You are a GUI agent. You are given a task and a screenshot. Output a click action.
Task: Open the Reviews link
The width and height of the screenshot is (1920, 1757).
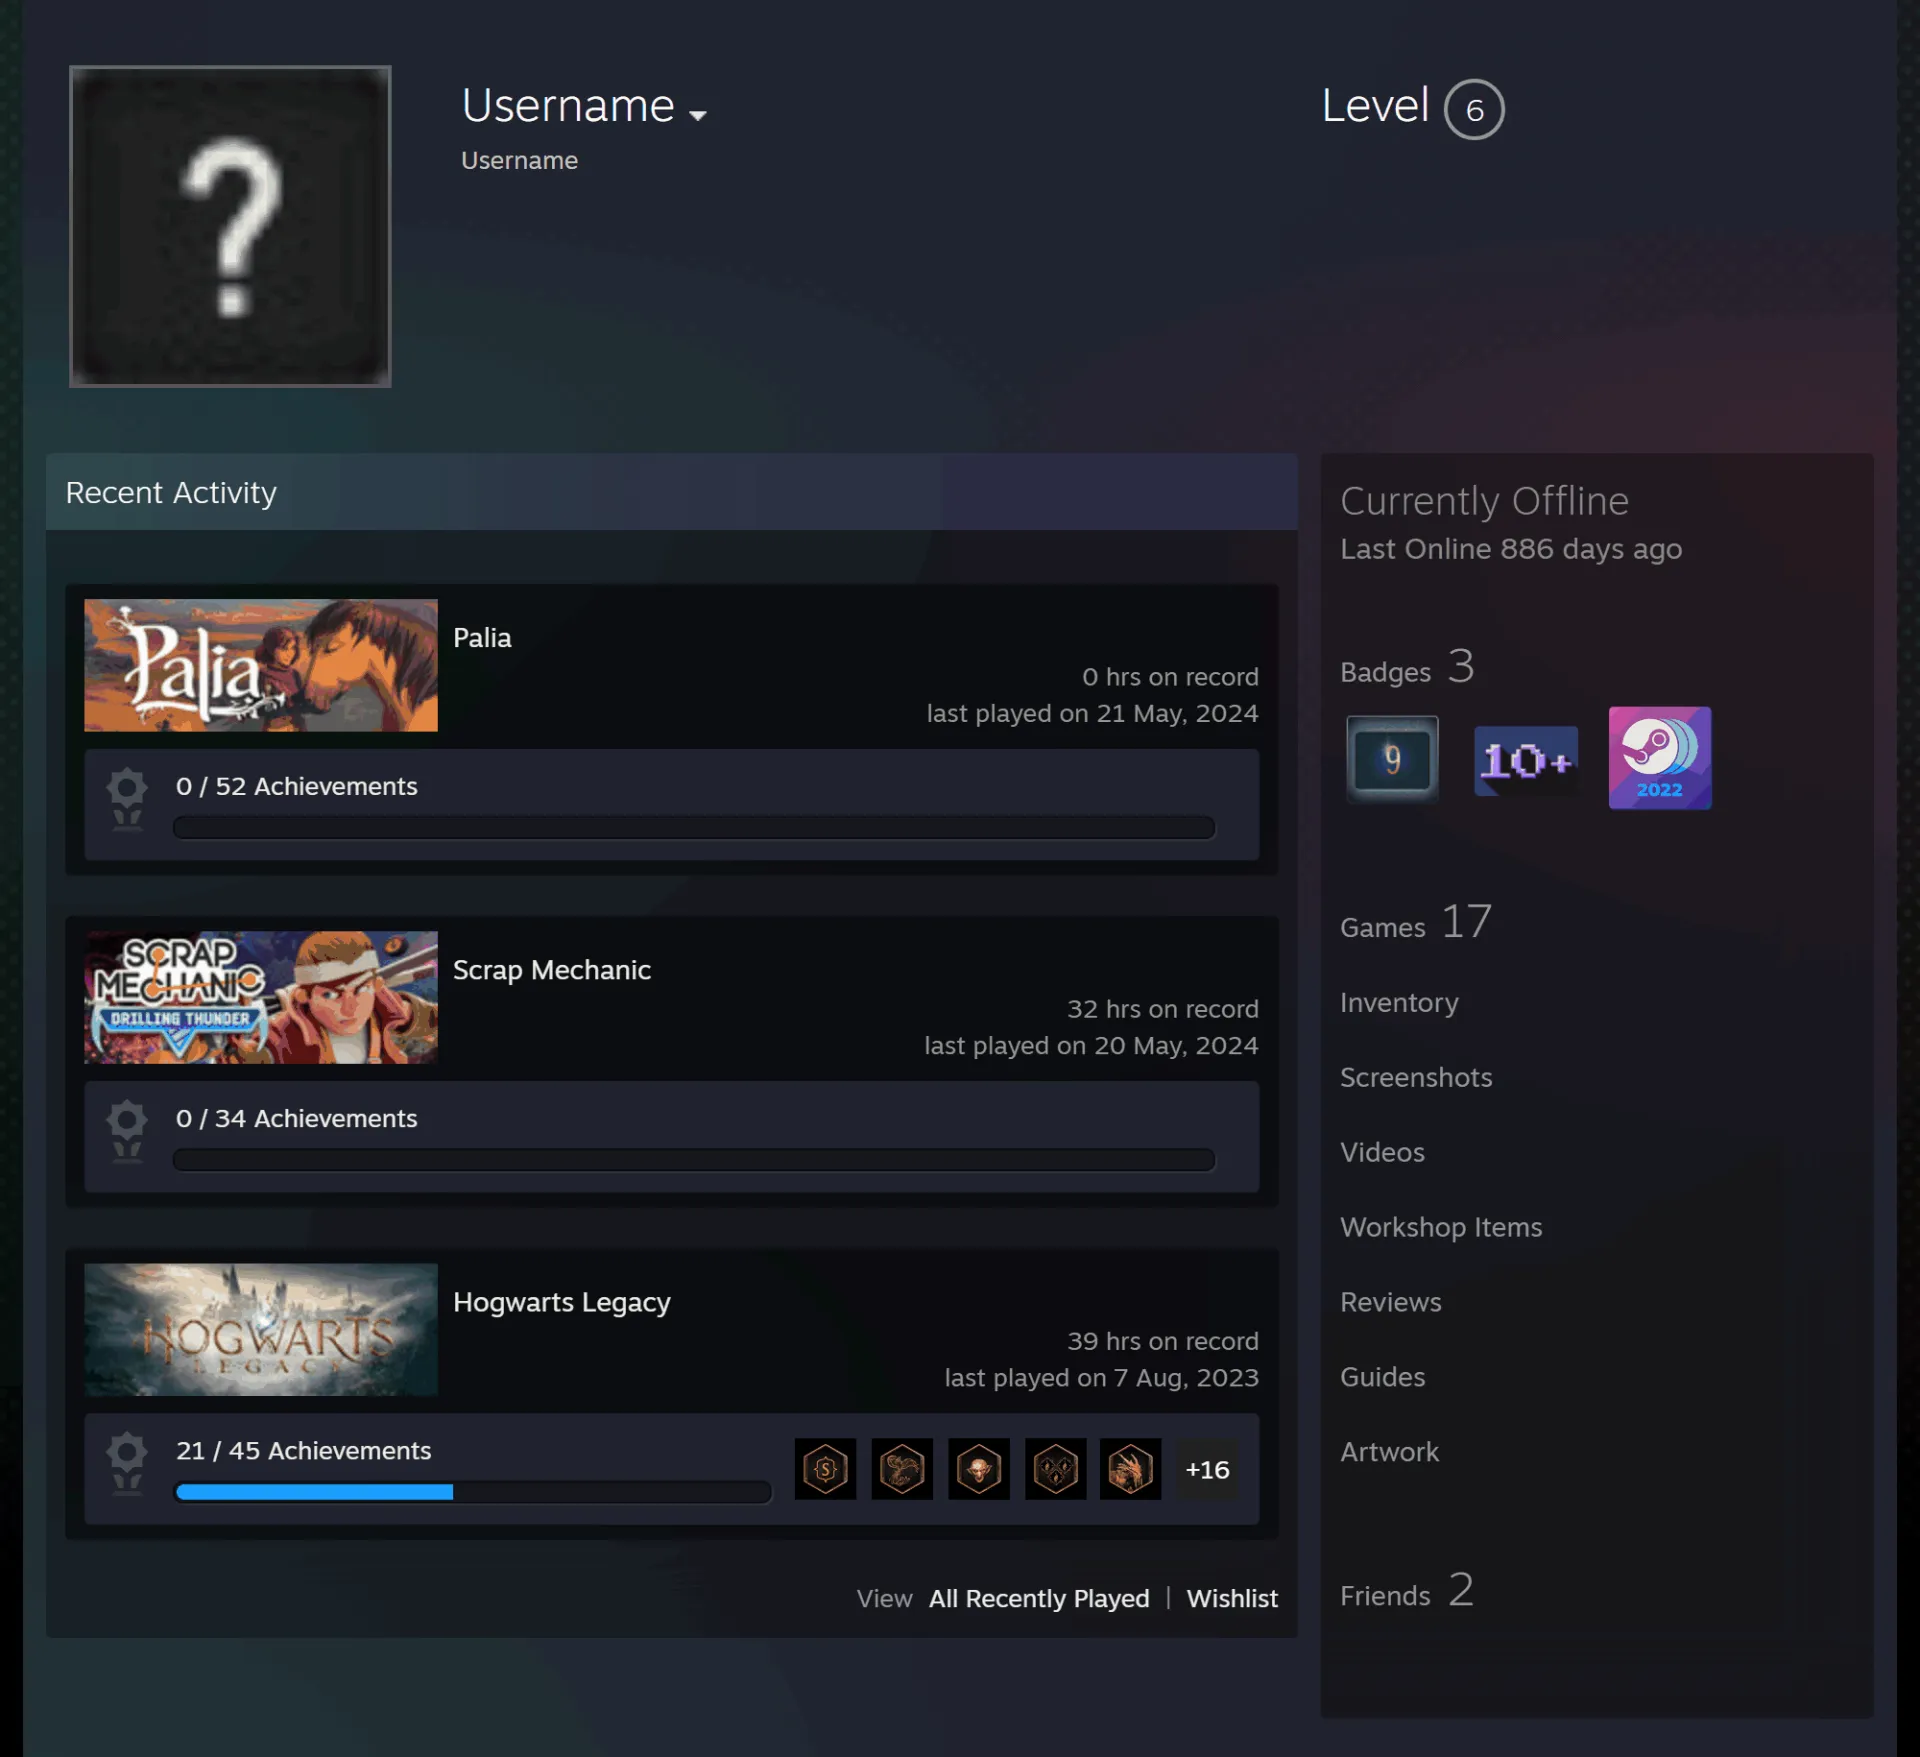[x=1391, y=1302]
